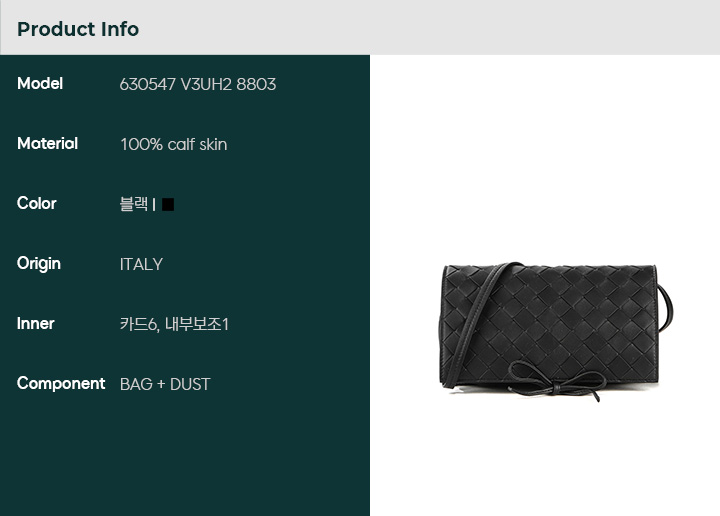Select the ITALY origin value
The height and width of the screenshot is (516, 720).
coord(141,264)
